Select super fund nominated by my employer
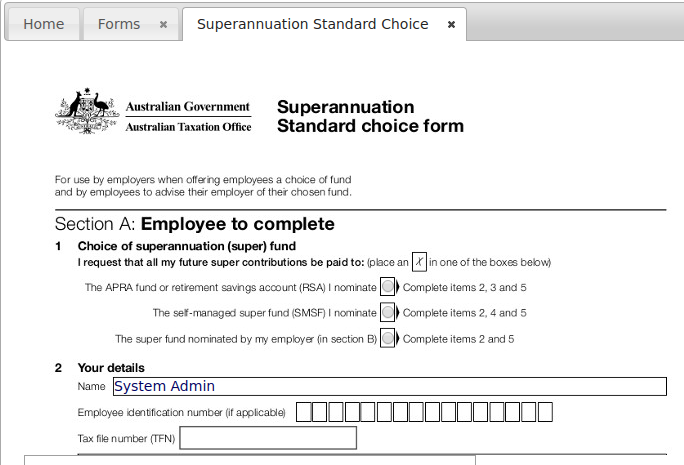The image size is (684, 465). [x=387, y=338]
